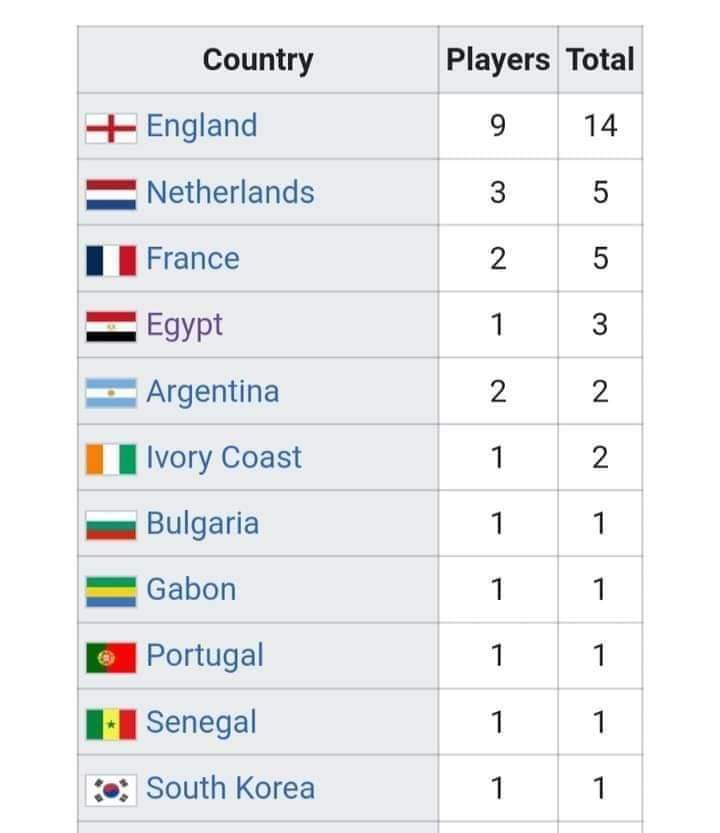Follow the visited Egypt link
720x833 pixels.
coord(184,326)
